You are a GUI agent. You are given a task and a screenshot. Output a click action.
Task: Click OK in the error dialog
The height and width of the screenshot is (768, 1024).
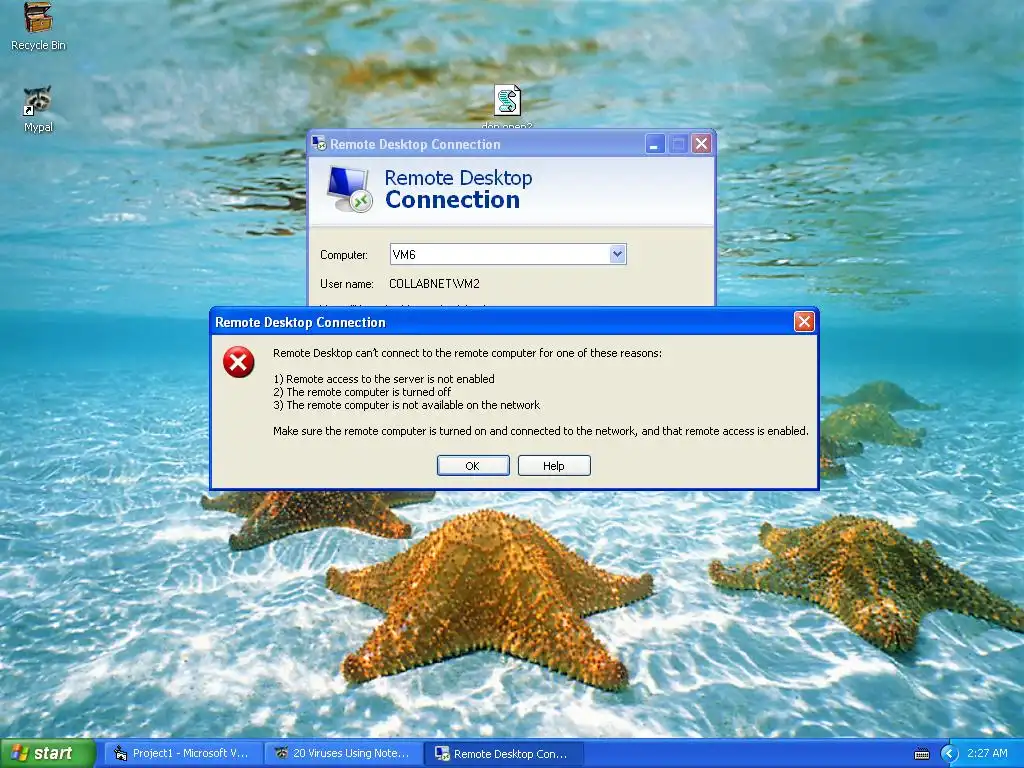coord(473,466)
